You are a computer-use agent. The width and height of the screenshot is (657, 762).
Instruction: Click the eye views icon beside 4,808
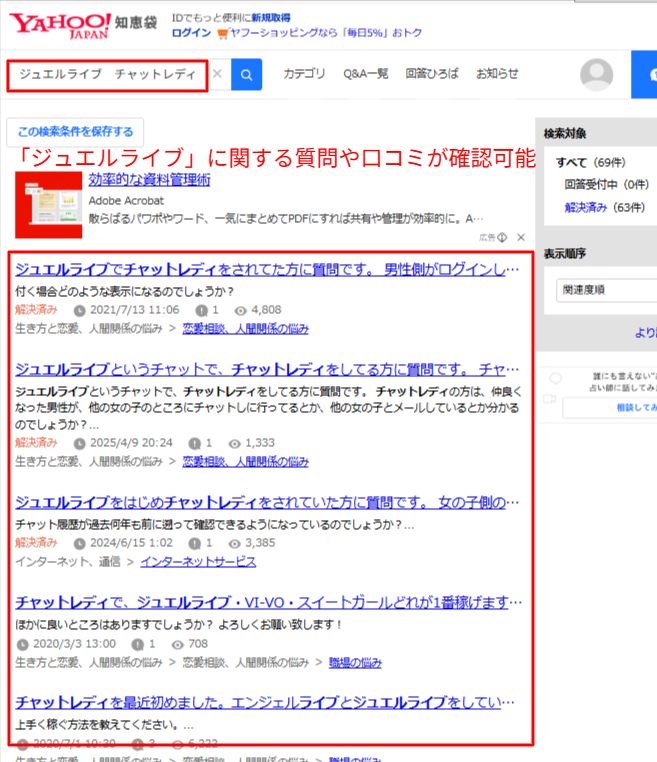pos(240,311)
